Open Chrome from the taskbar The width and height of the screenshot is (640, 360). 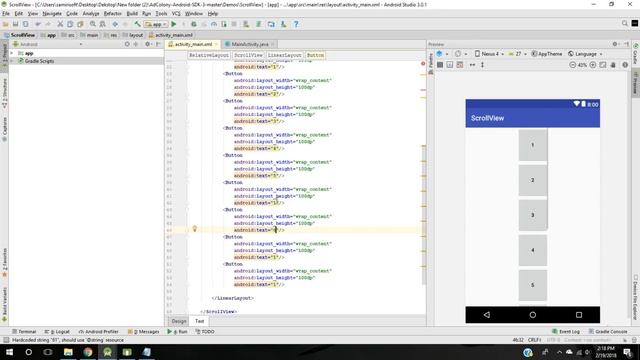click(x=87, y=352)
